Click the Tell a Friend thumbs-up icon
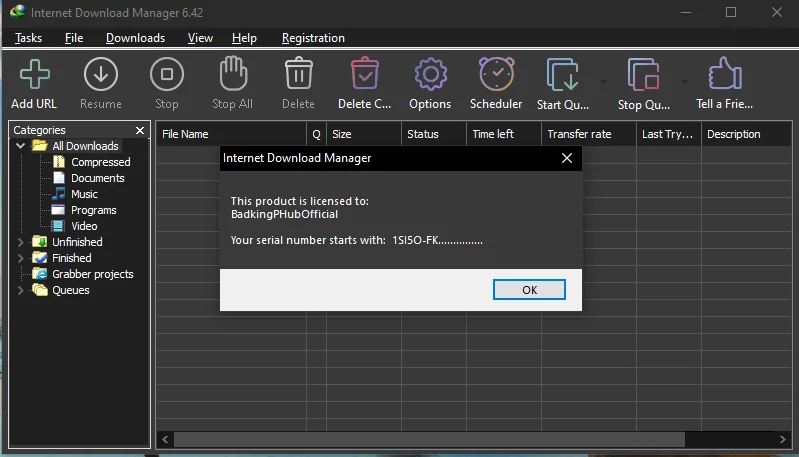The width and height of the screenshot is (799, 457). point(725,73)
